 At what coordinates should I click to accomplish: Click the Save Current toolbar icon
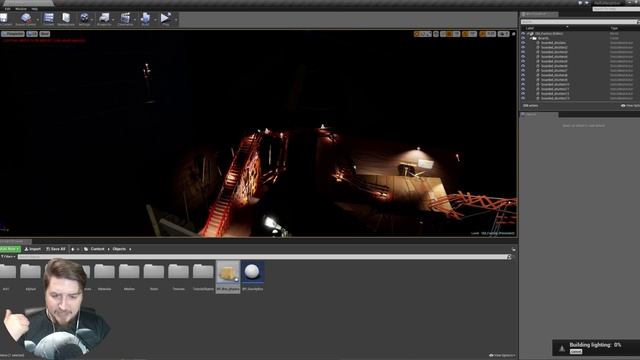click(x=5, y=19)
